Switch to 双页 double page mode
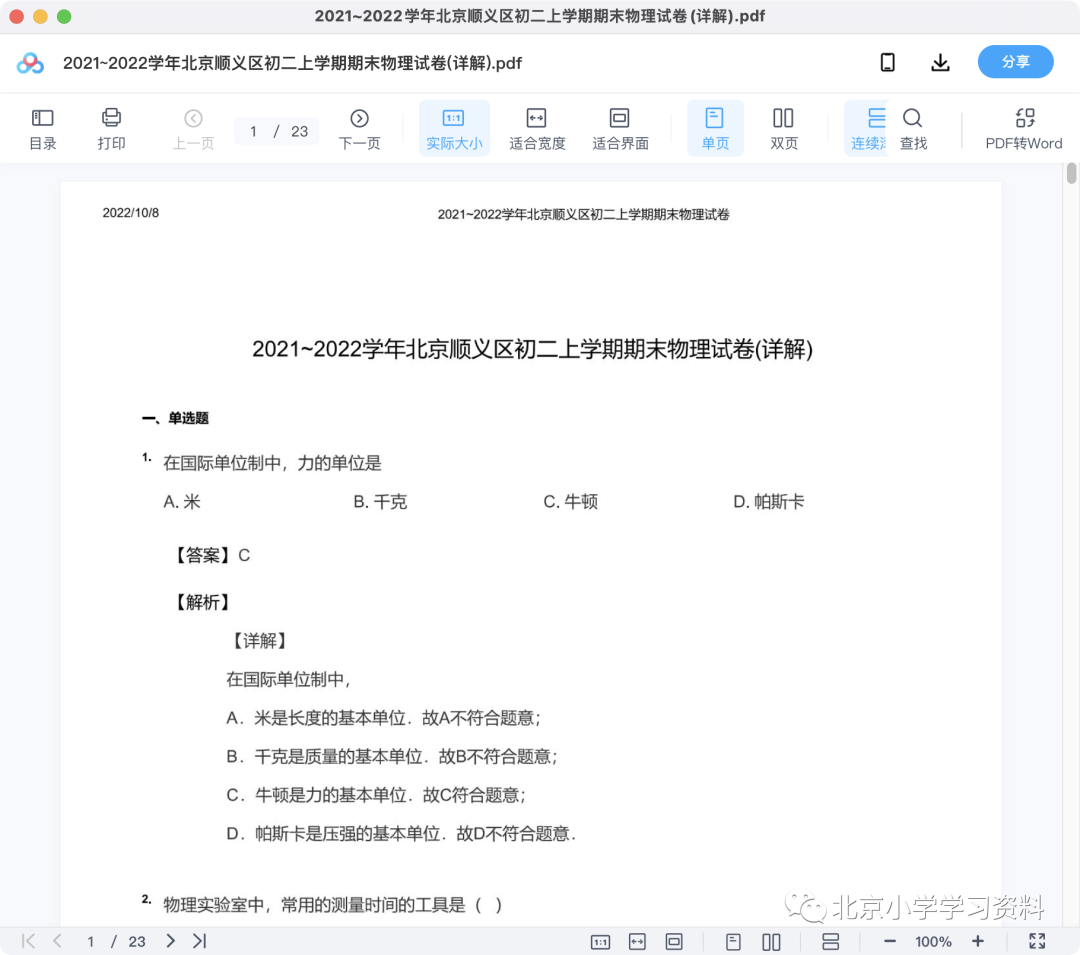 click(x=783, y=129)
